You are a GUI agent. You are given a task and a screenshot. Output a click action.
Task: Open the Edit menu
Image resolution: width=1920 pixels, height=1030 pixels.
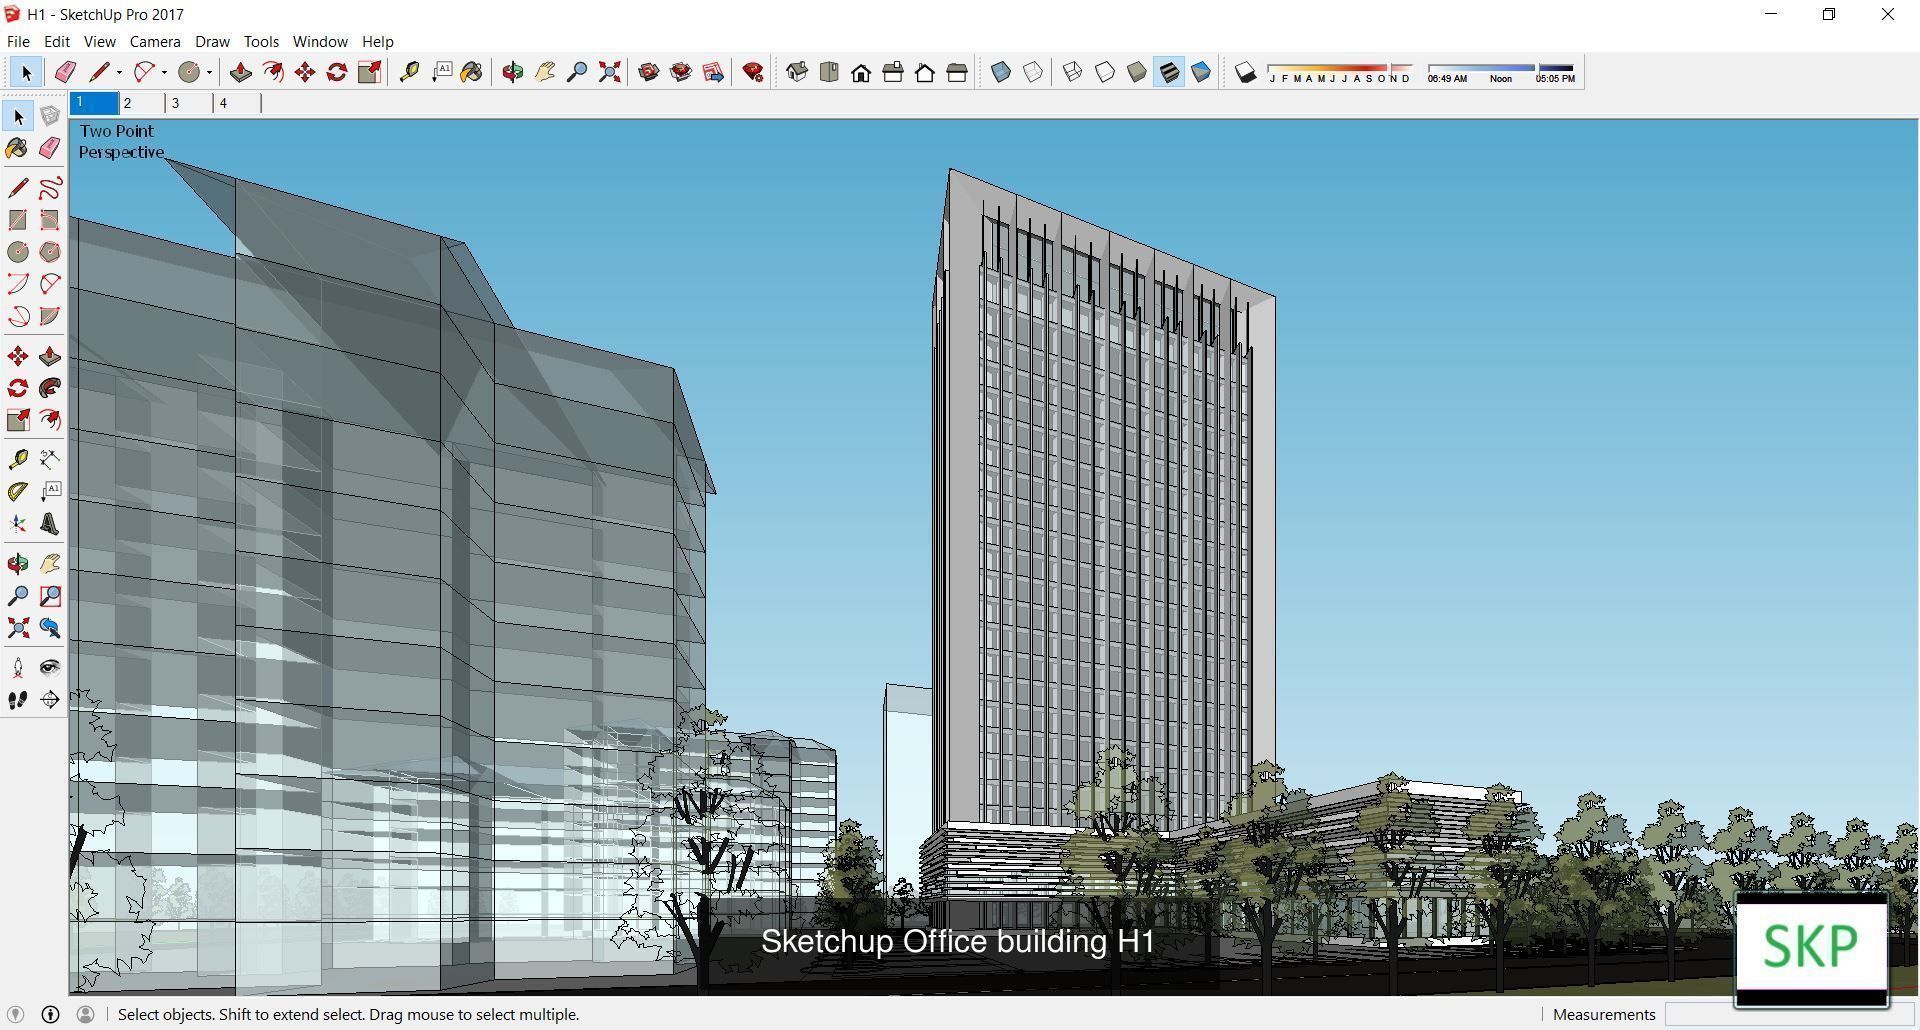point(57,41)
